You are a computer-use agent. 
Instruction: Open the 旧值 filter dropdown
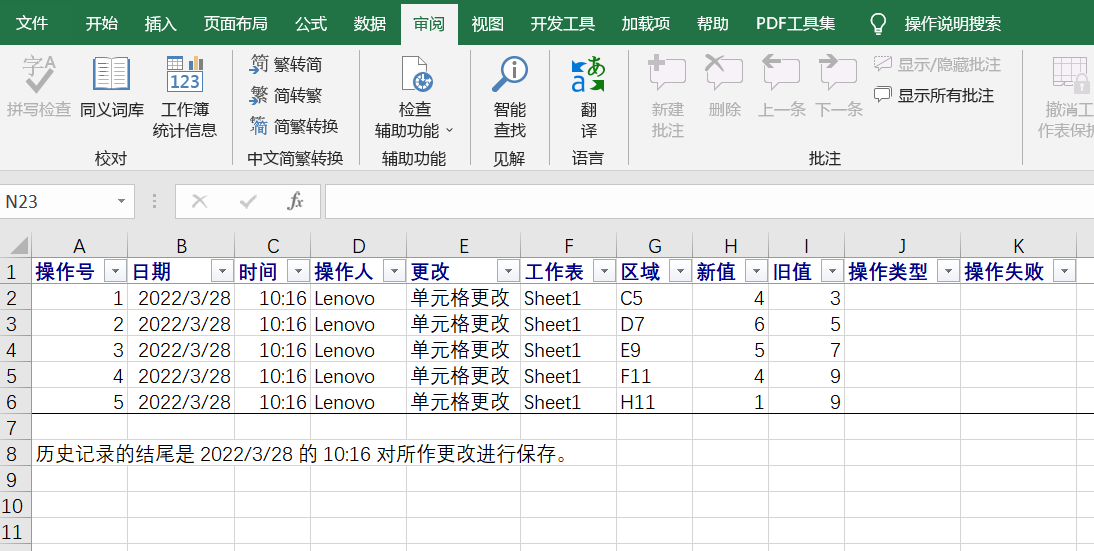[x=832, y=271]
